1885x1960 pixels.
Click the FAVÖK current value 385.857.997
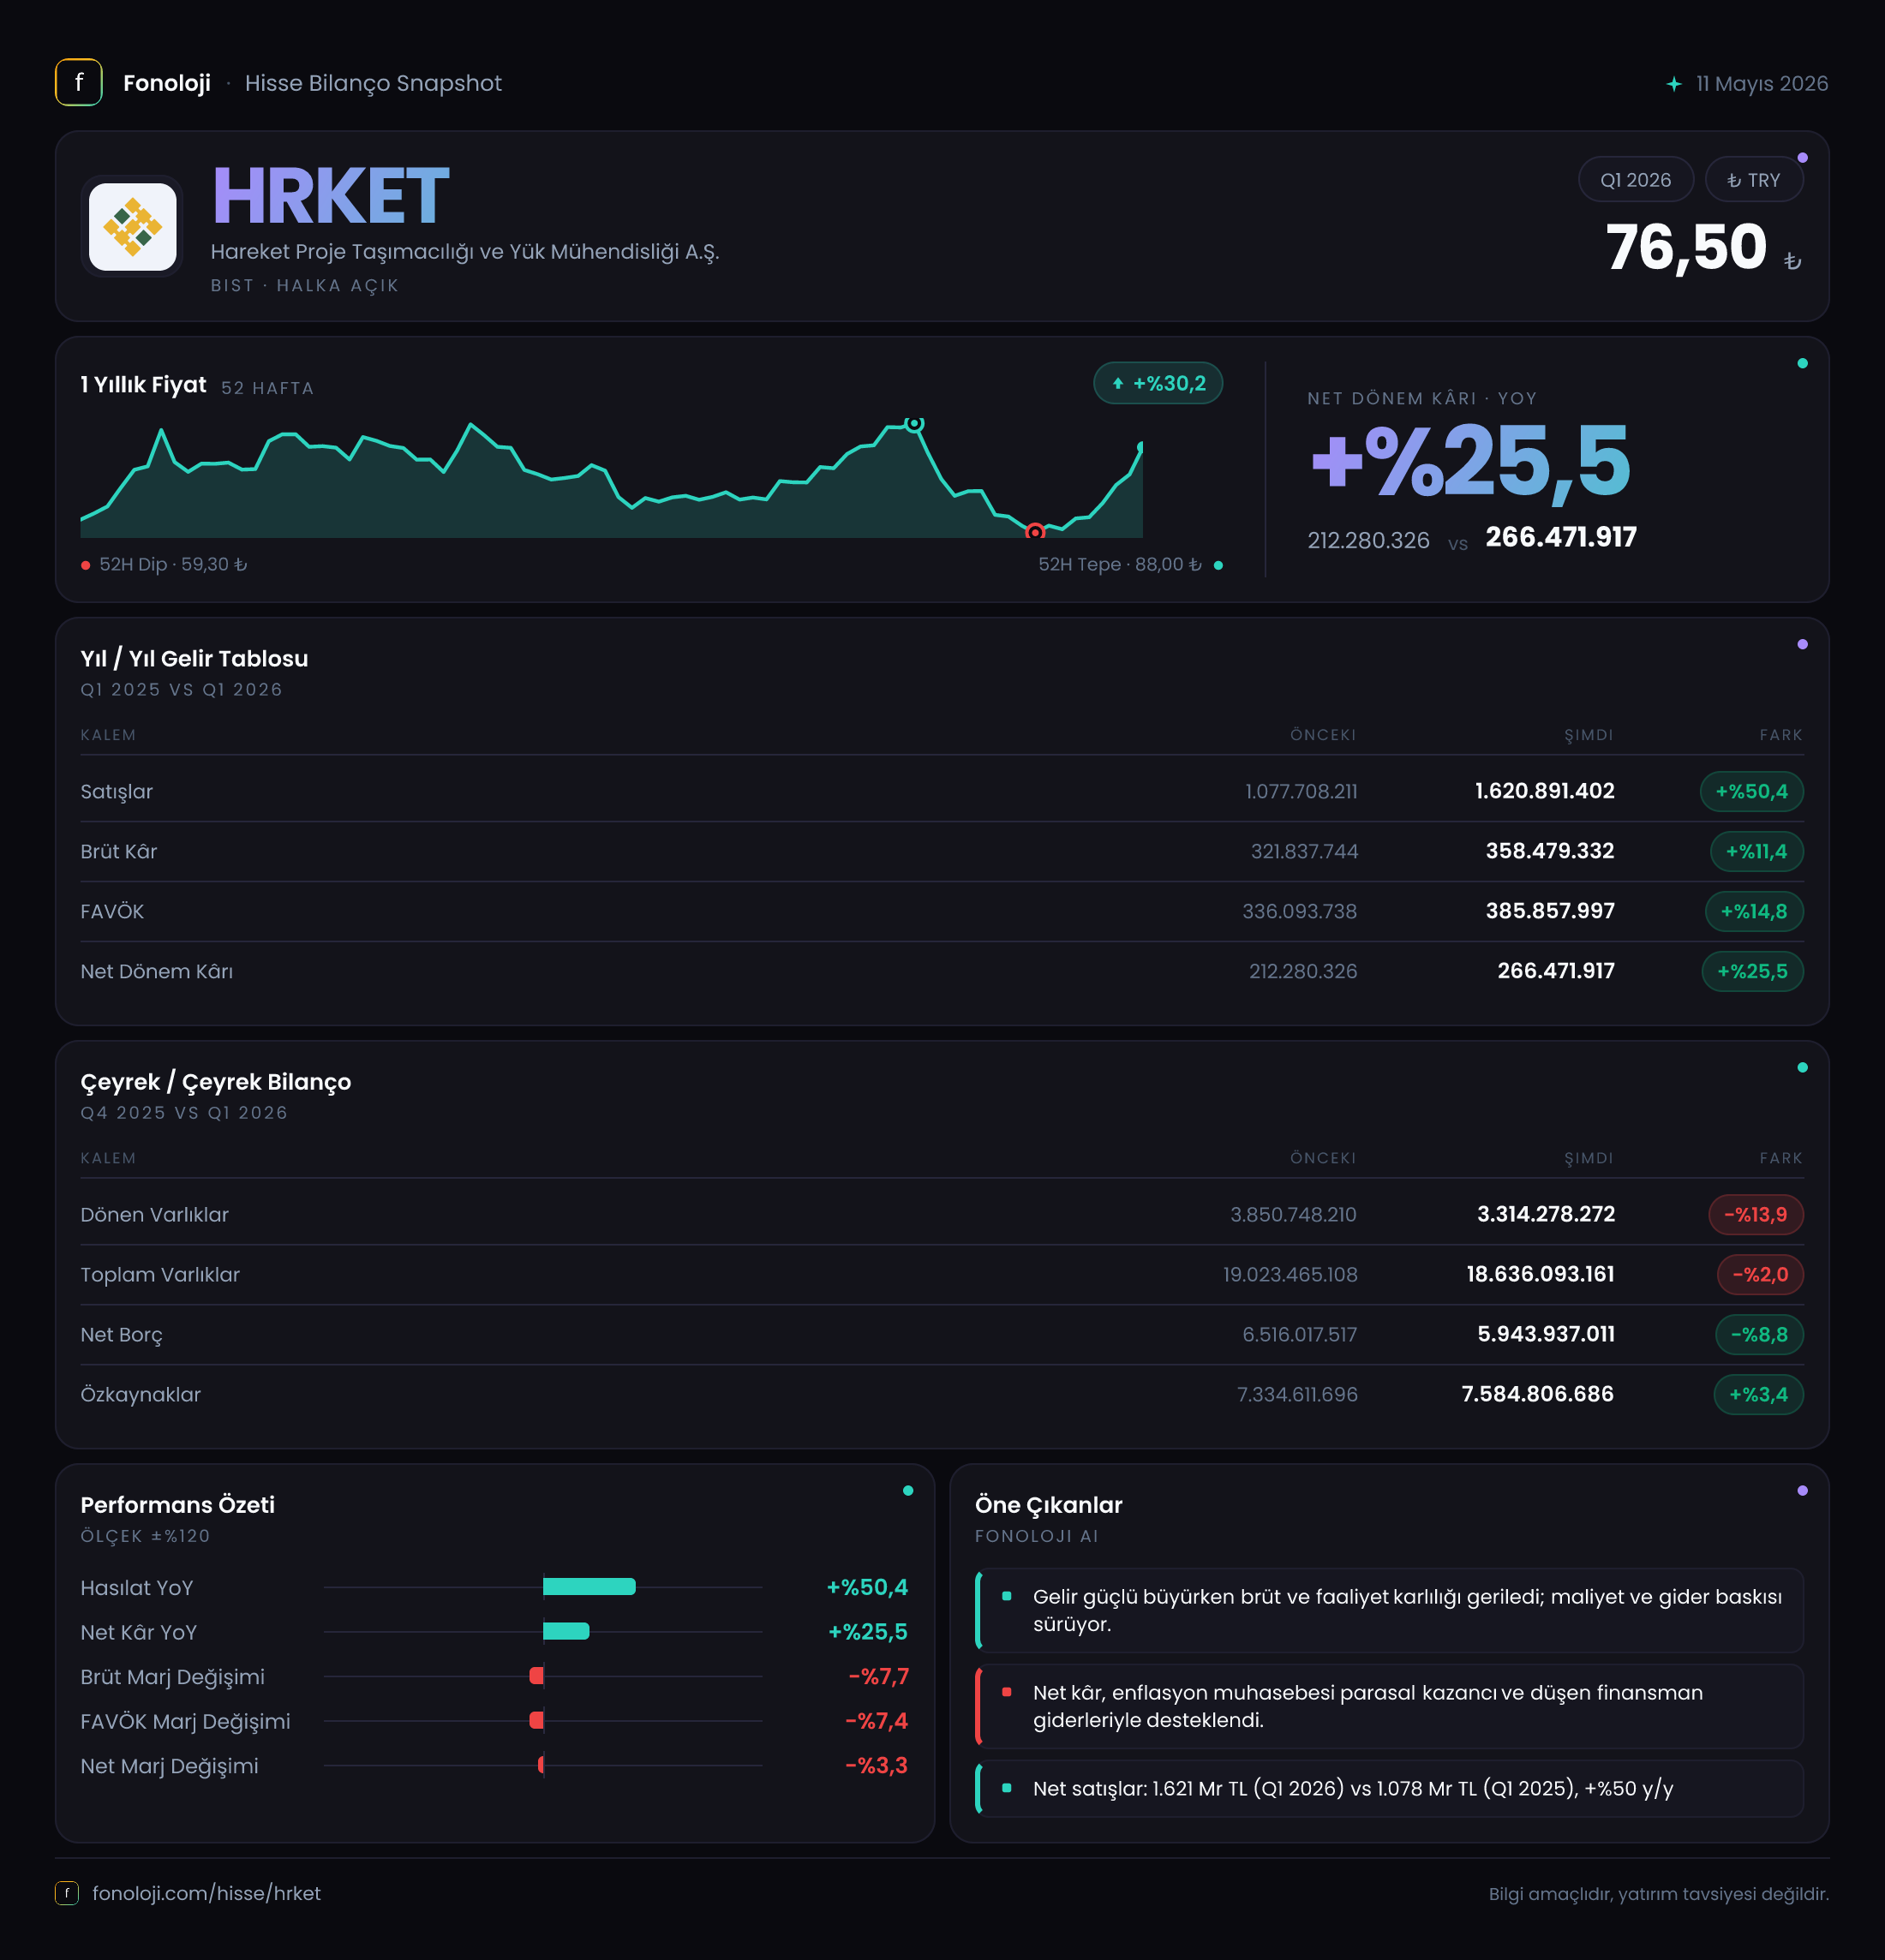click(1550, 911)
